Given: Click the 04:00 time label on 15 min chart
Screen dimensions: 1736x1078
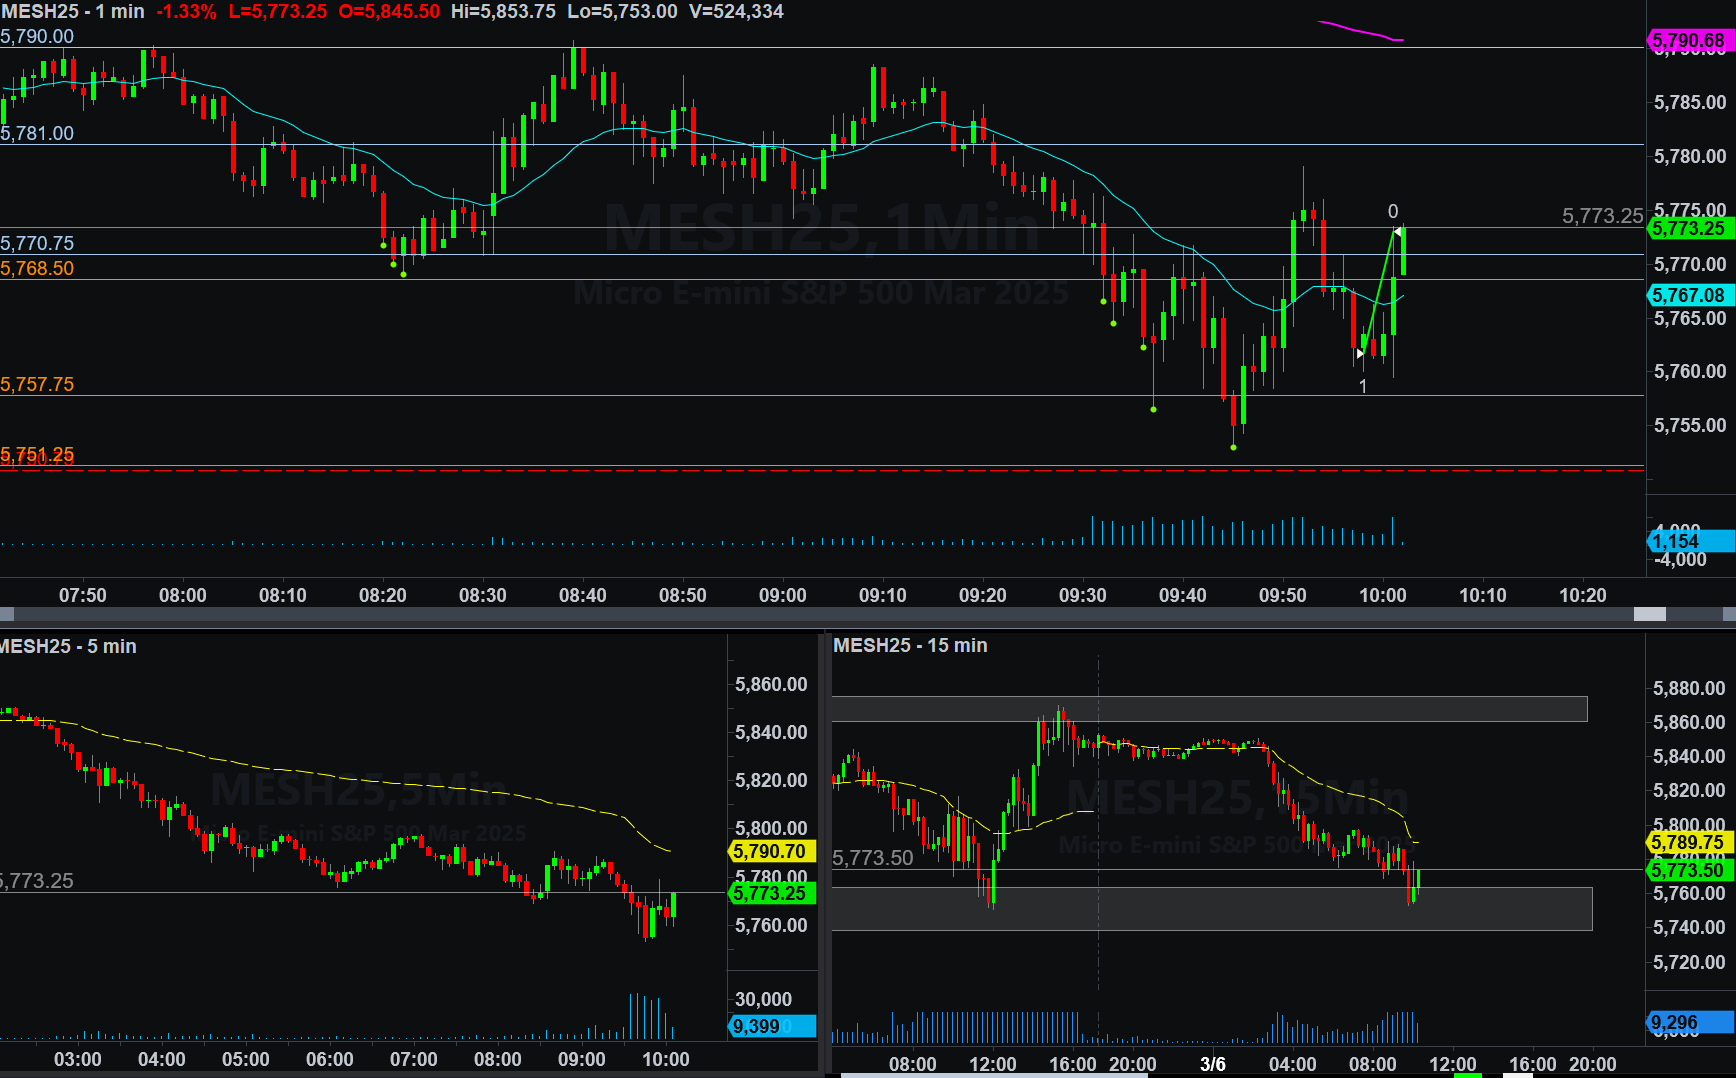Looking at the screenshot, I should click(x=1293, y=1064).
